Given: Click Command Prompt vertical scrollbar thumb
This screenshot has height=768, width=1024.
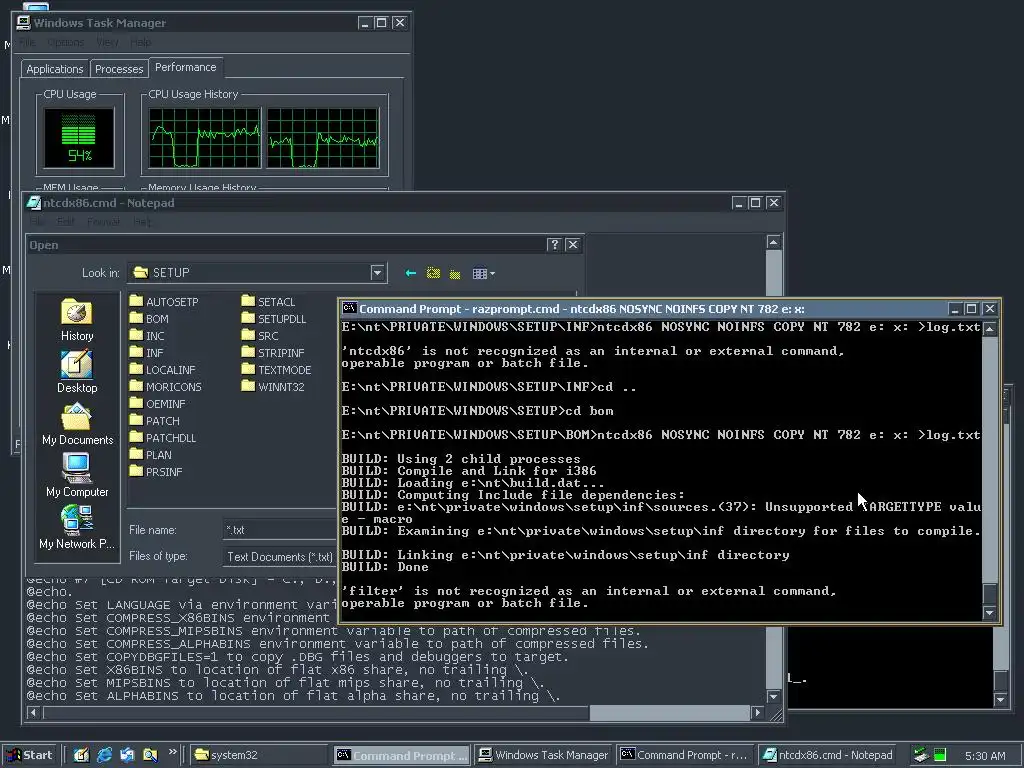Looking at the screenshot, I should point(990,594).
